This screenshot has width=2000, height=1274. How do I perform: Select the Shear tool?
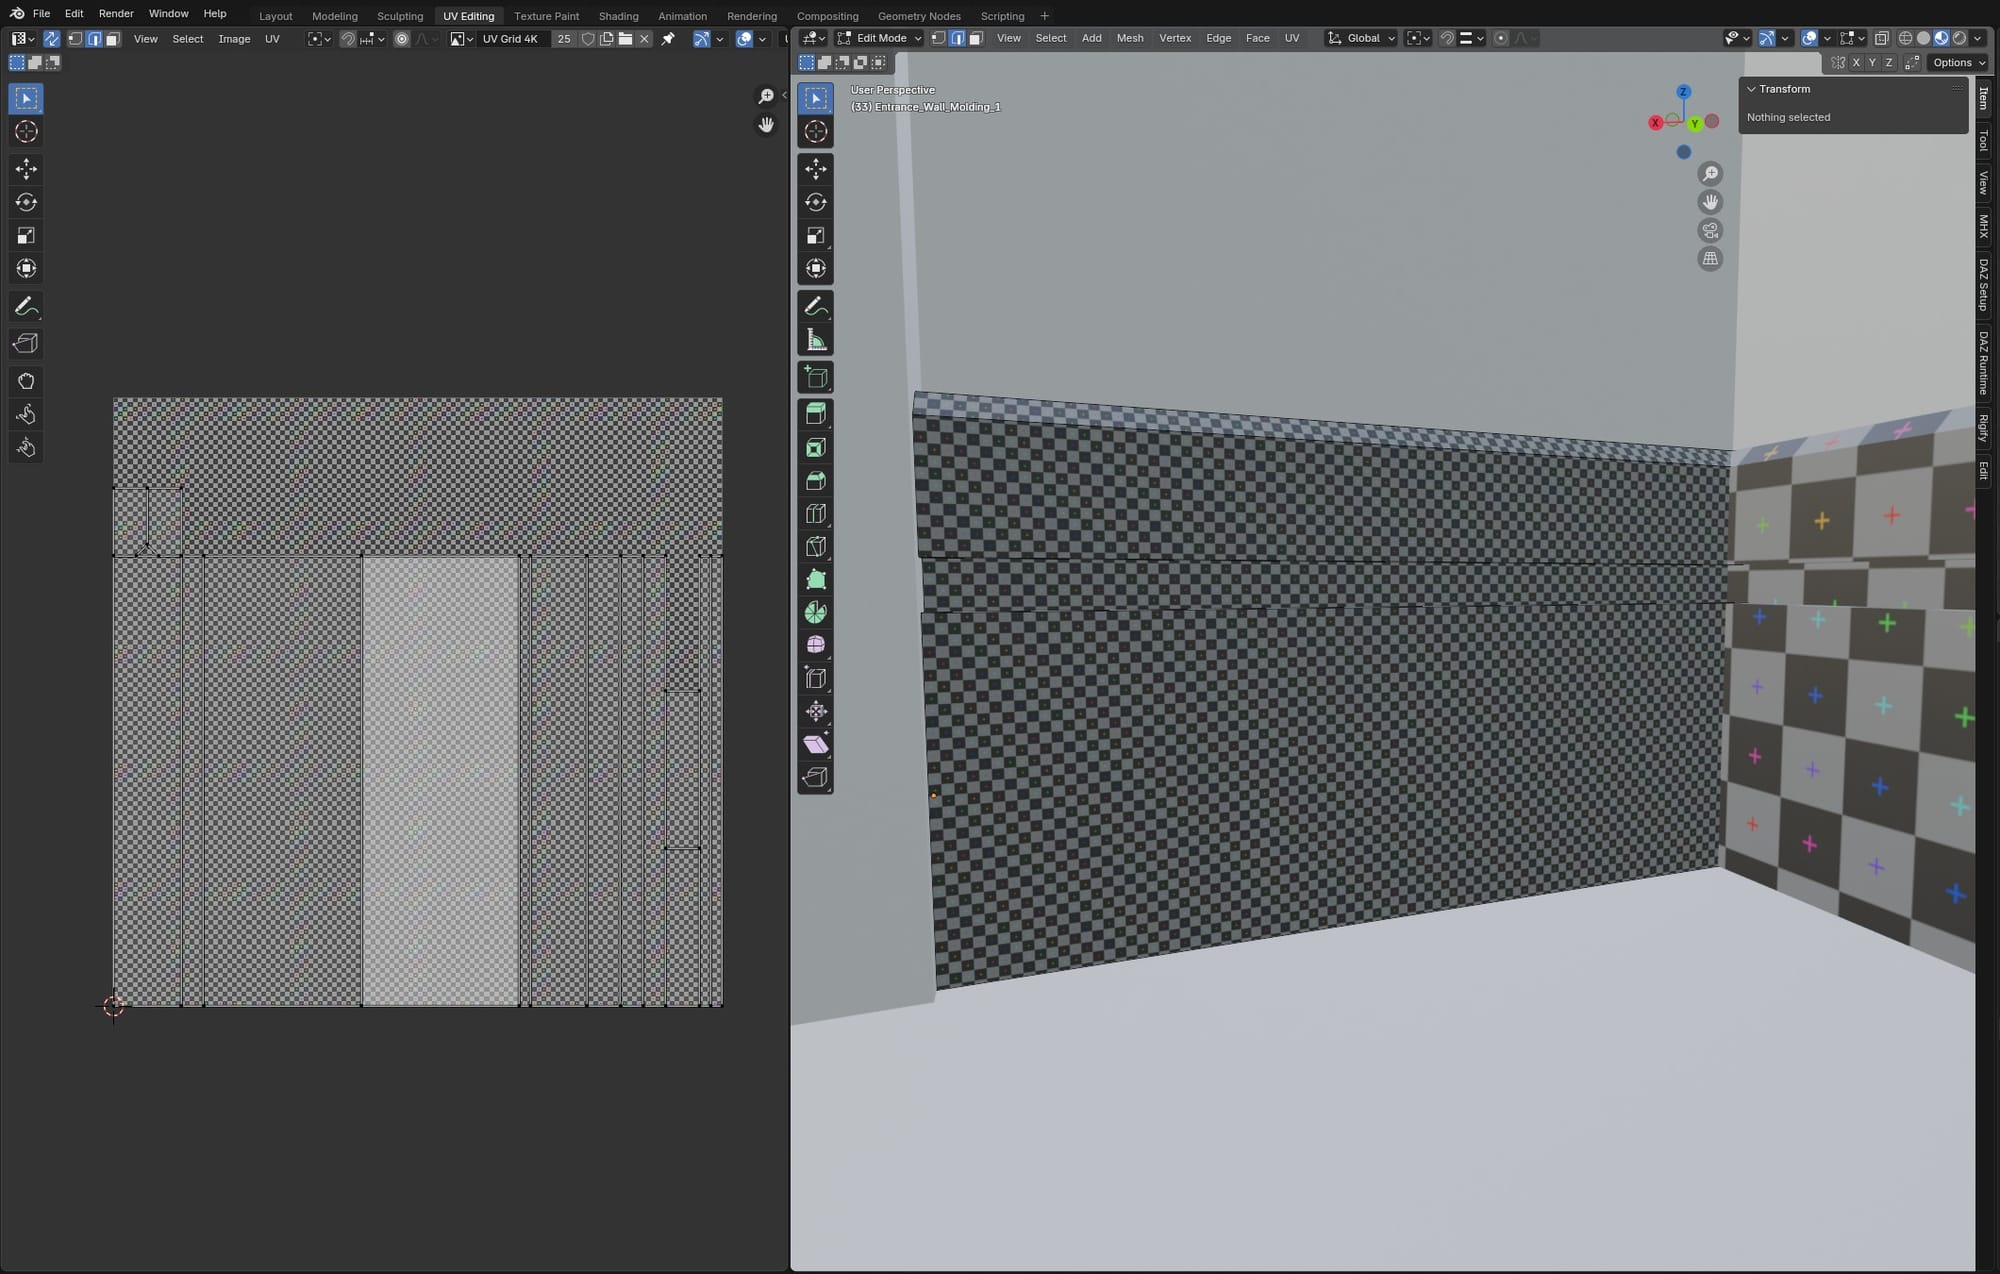[x=816, y=744]
